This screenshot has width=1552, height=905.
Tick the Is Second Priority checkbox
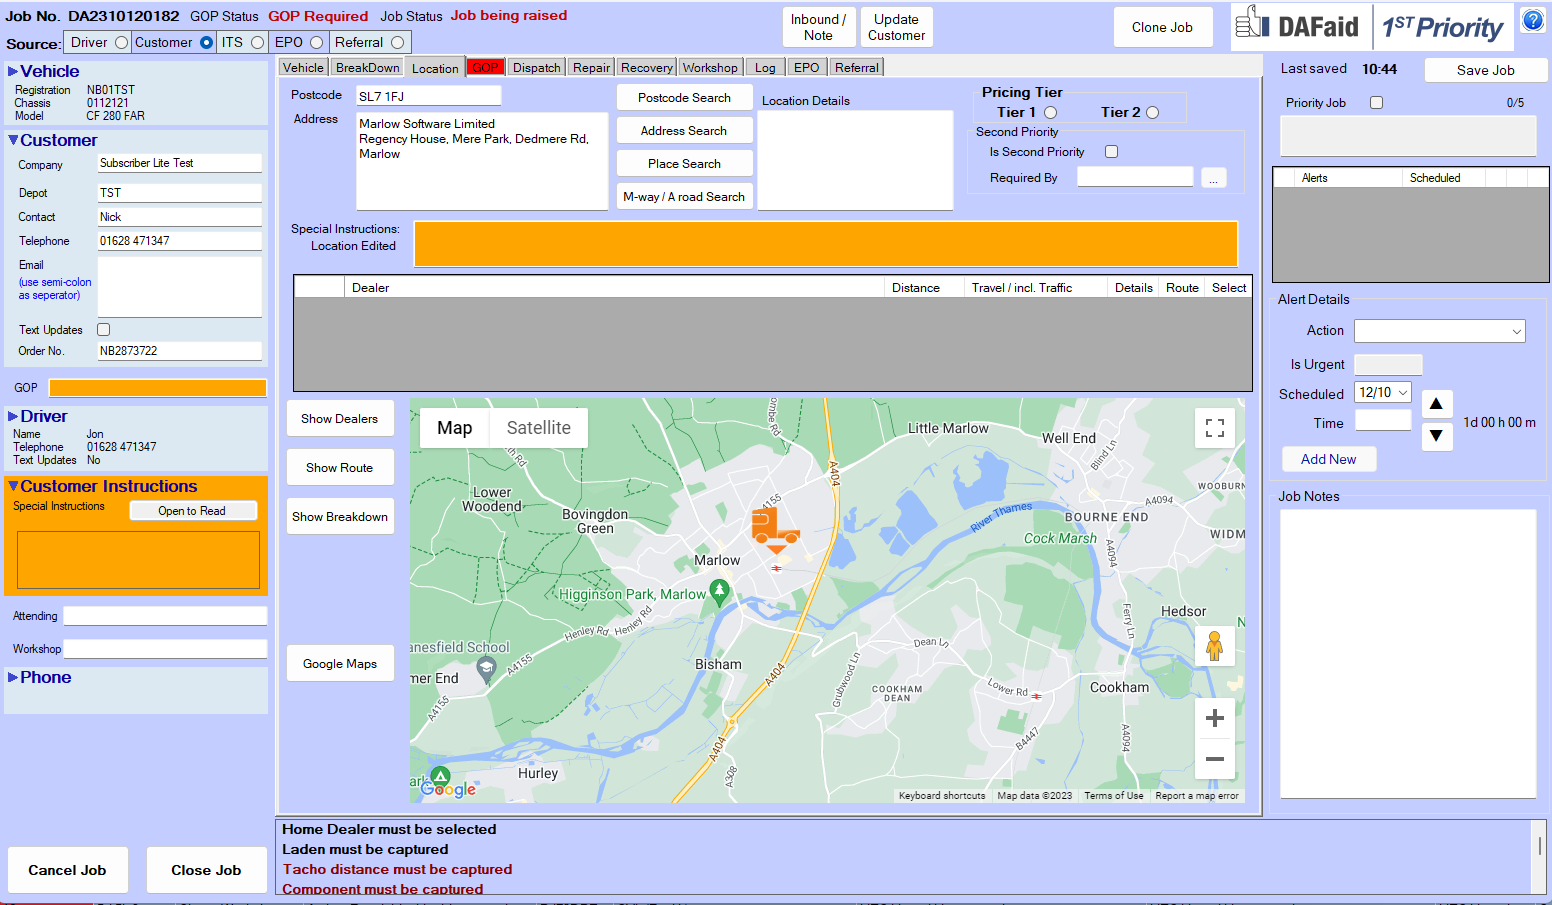click(x=1111, y=152)
